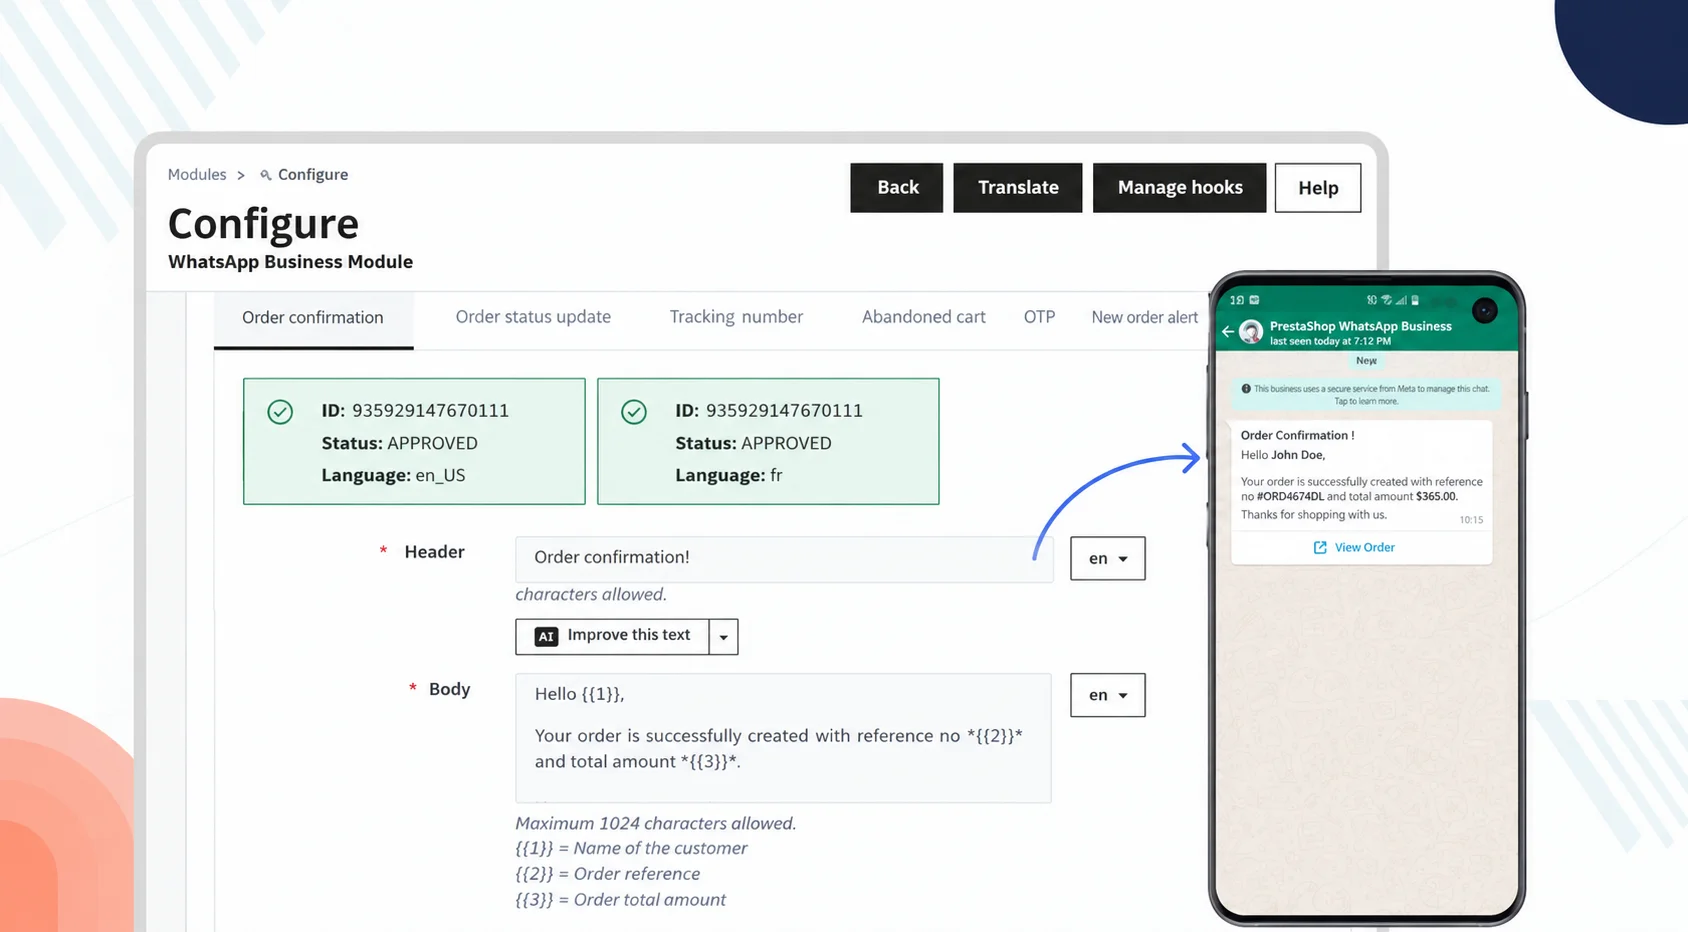Open the Tracking number tab
The width and height of the screenshot is (1688, 932).
pyautogui.click(x=736, y=317)
